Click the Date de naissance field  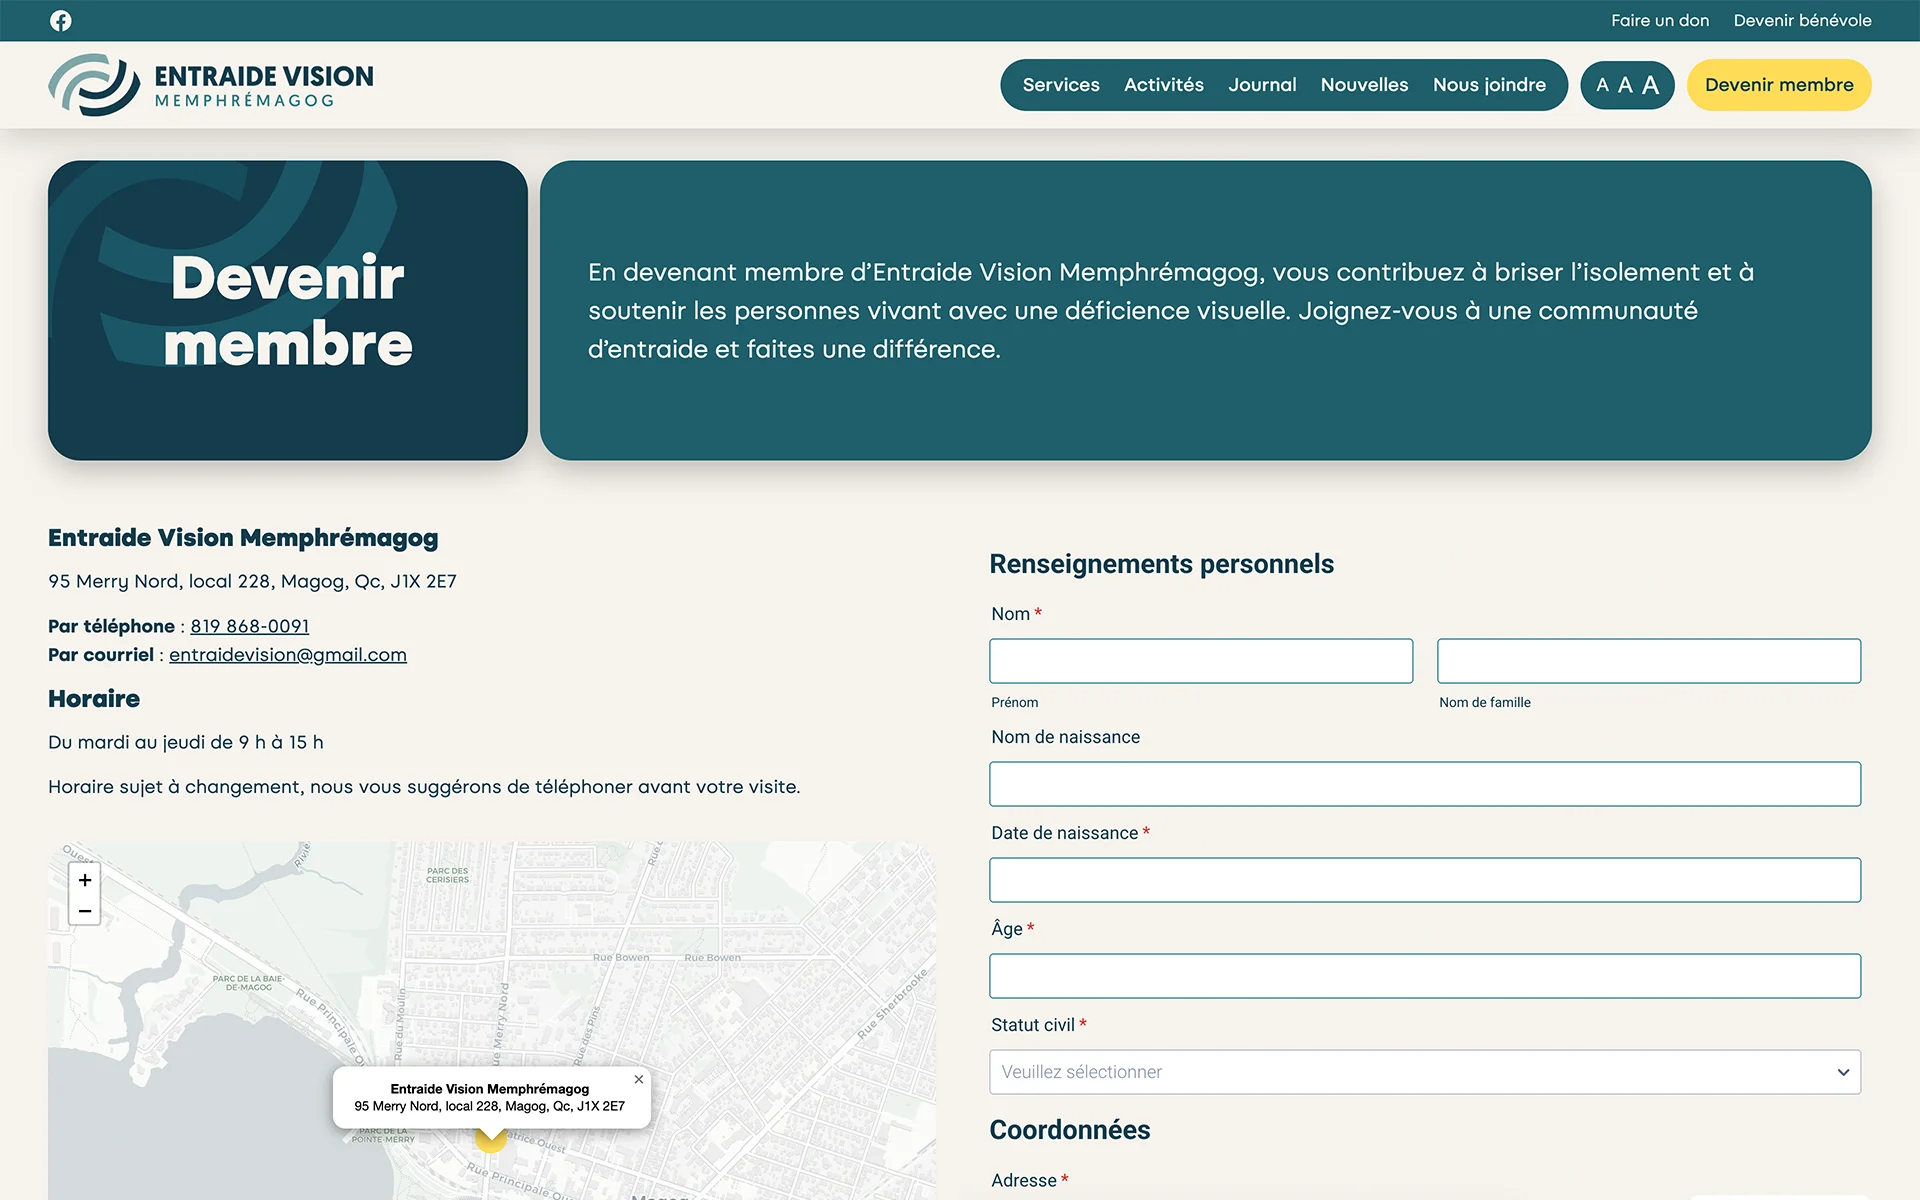1425,880
